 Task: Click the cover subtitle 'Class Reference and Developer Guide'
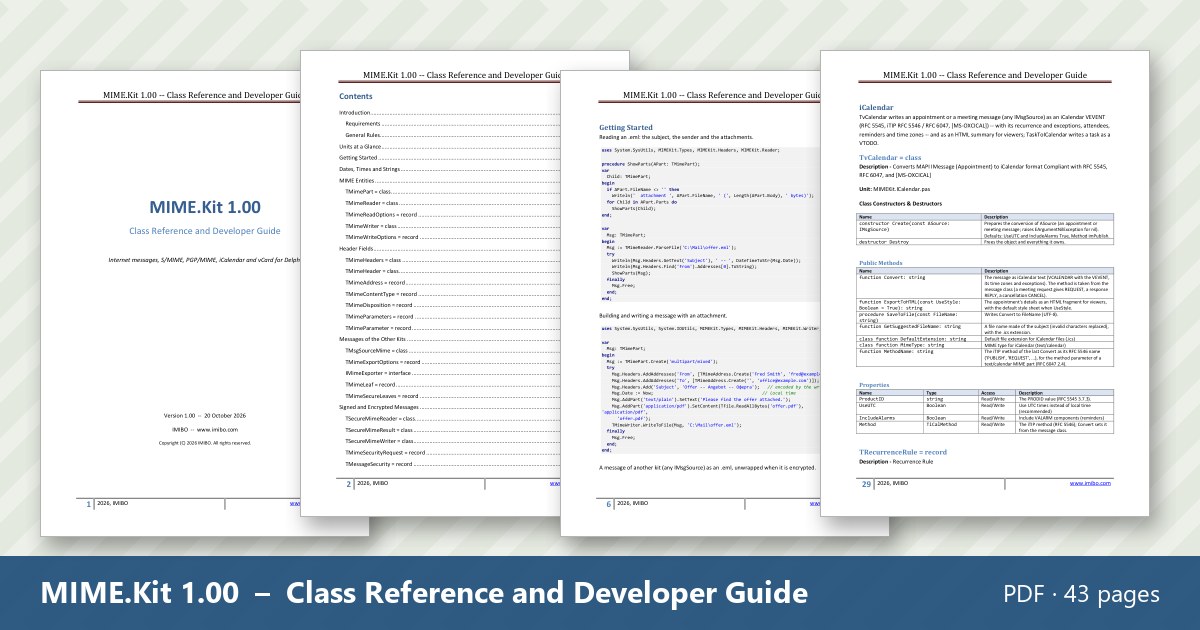(205, 231)
